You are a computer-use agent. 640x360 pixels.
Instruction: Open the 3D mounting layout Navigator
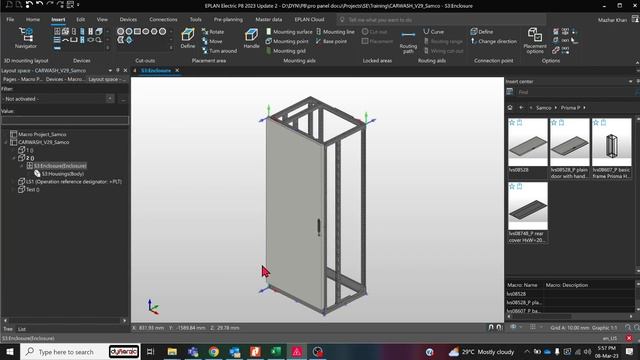coord(26,38)
